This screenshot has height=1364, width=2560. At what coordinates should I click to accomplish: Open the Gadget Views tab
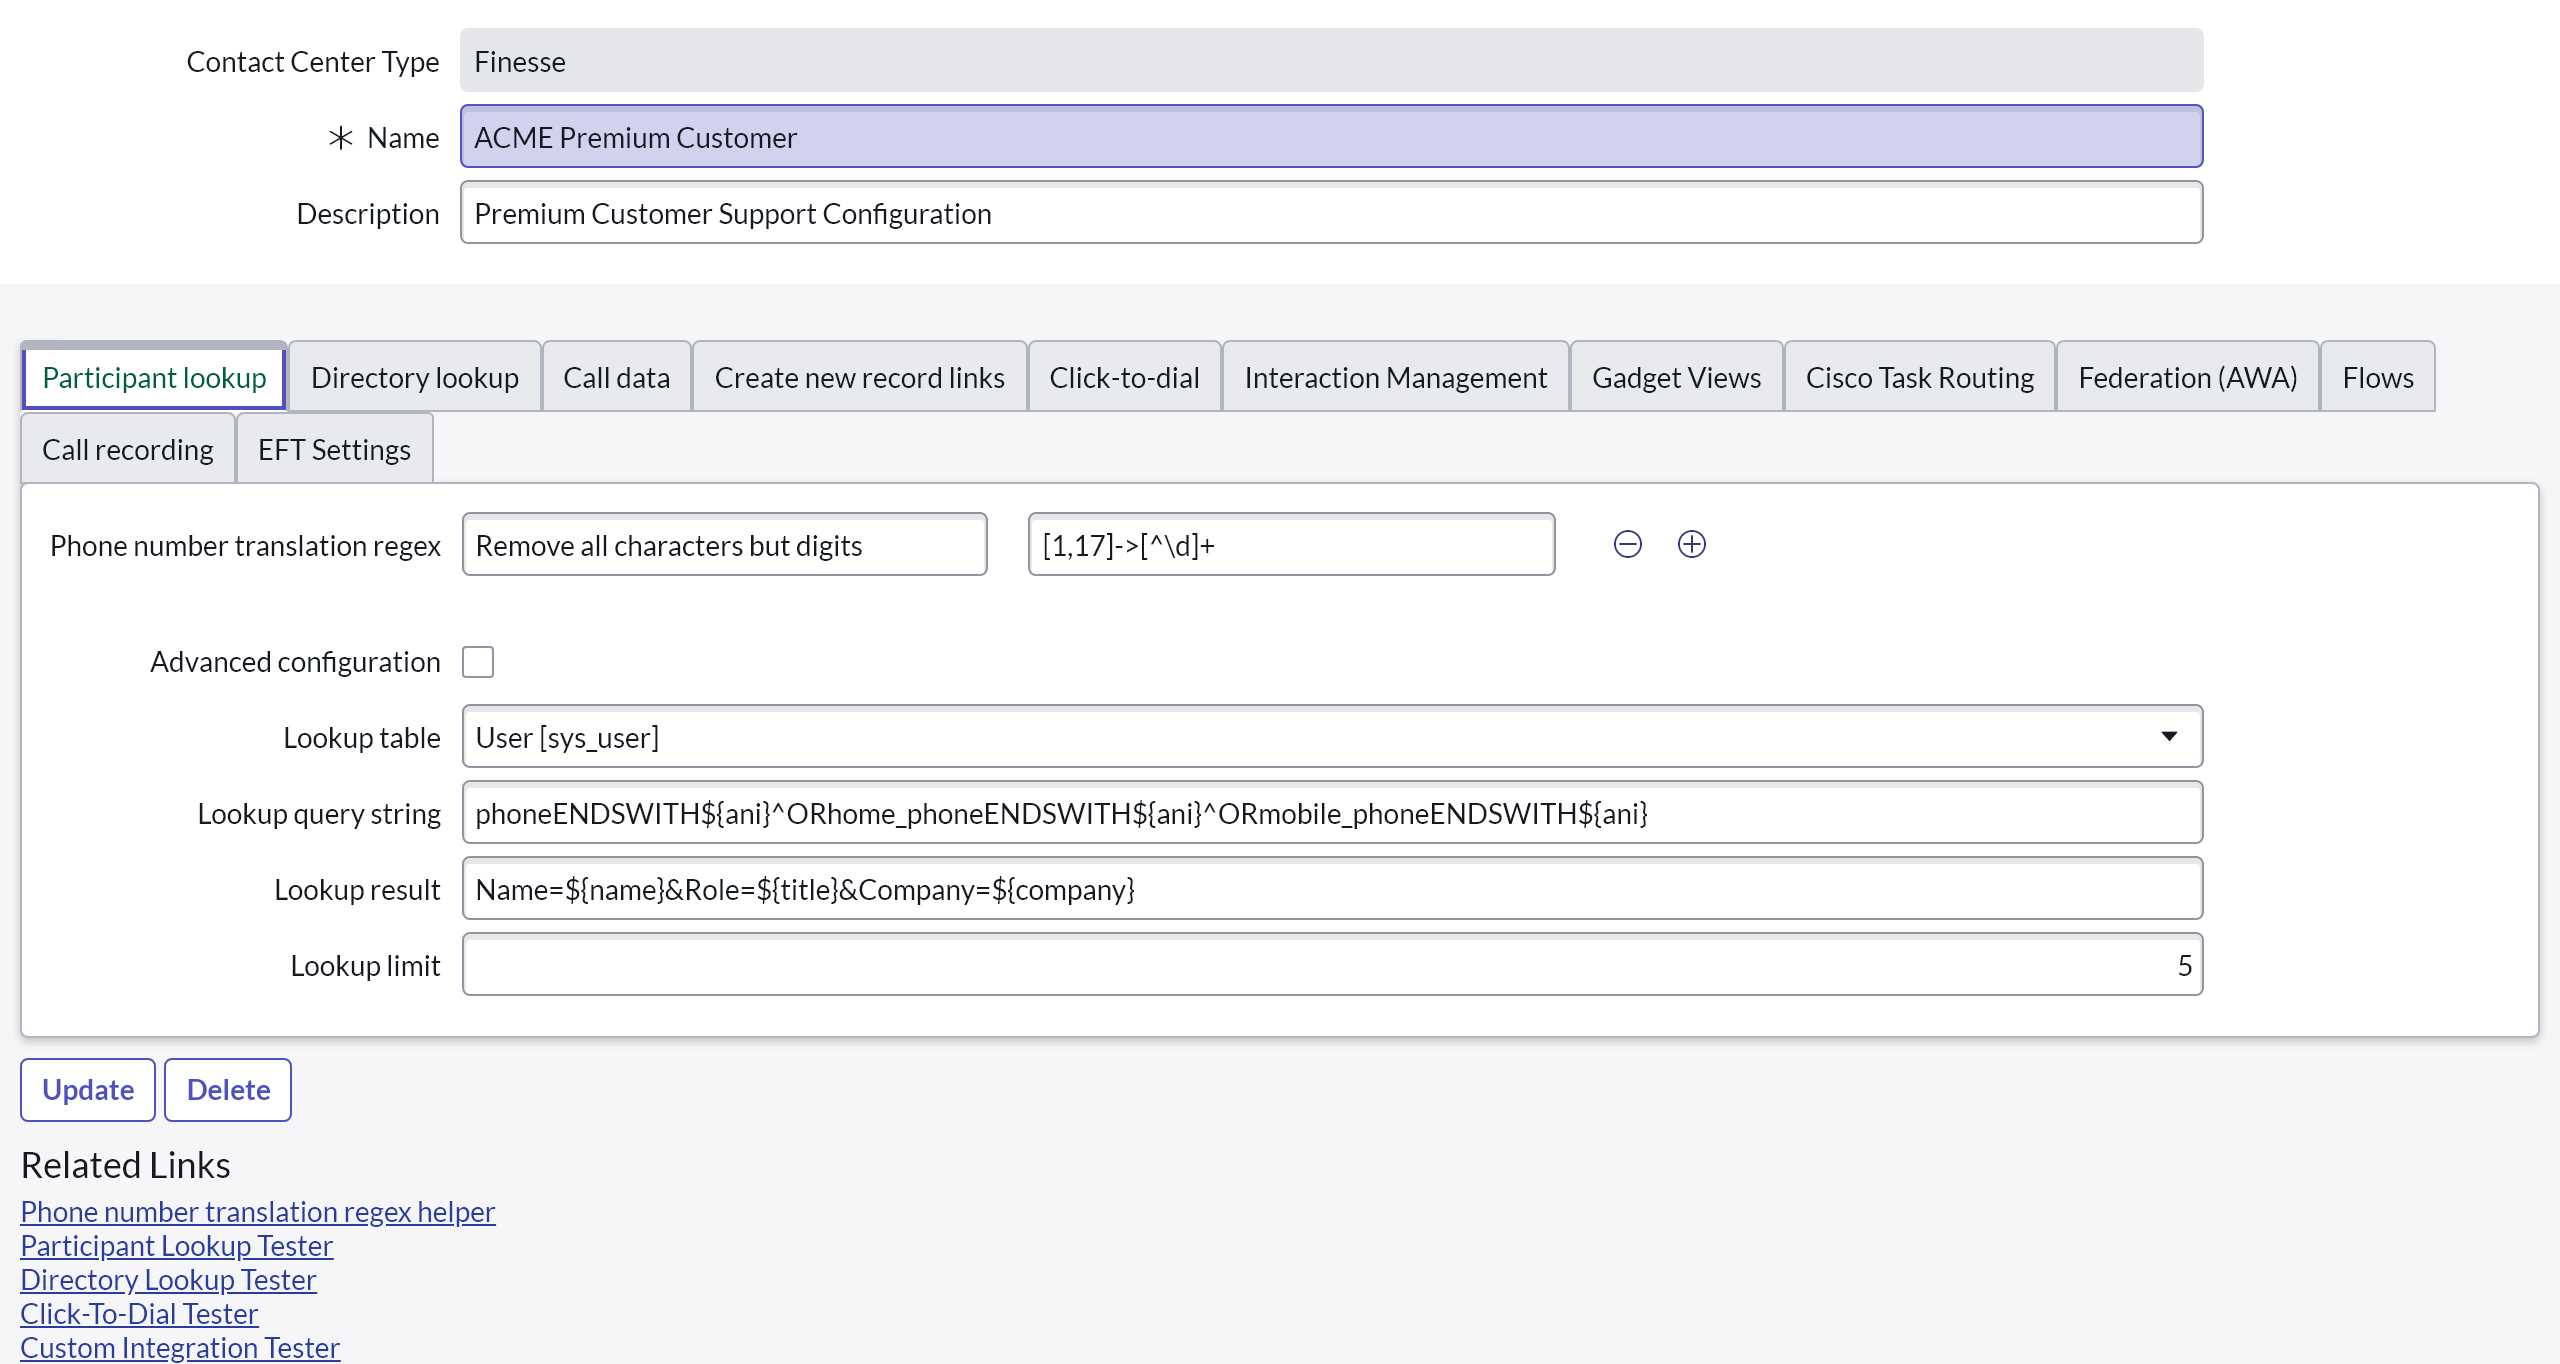tap(1676, 377)
